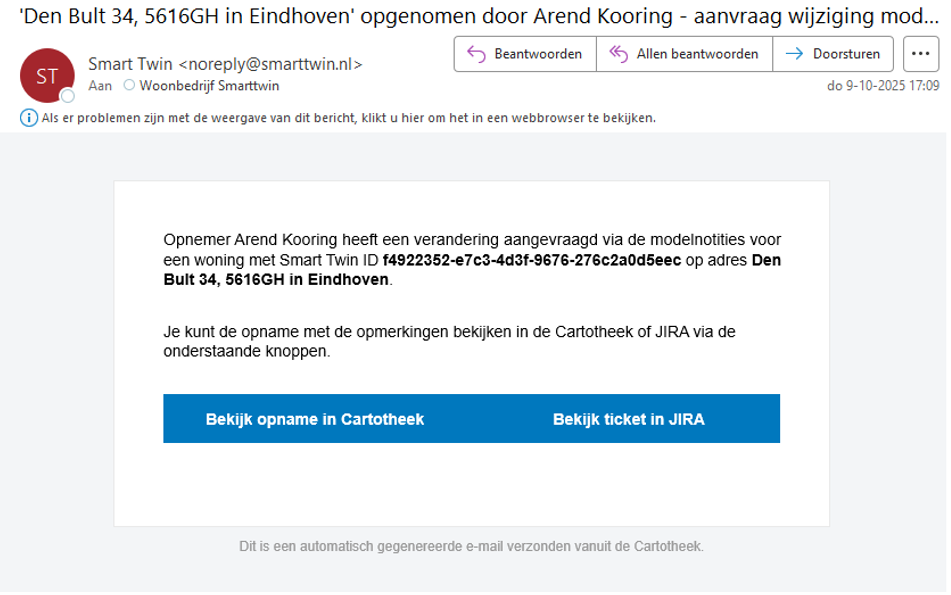Click the blue info icon in message bar
The width and height of the screenshot is (951, 595).
[x=29, y=118]
